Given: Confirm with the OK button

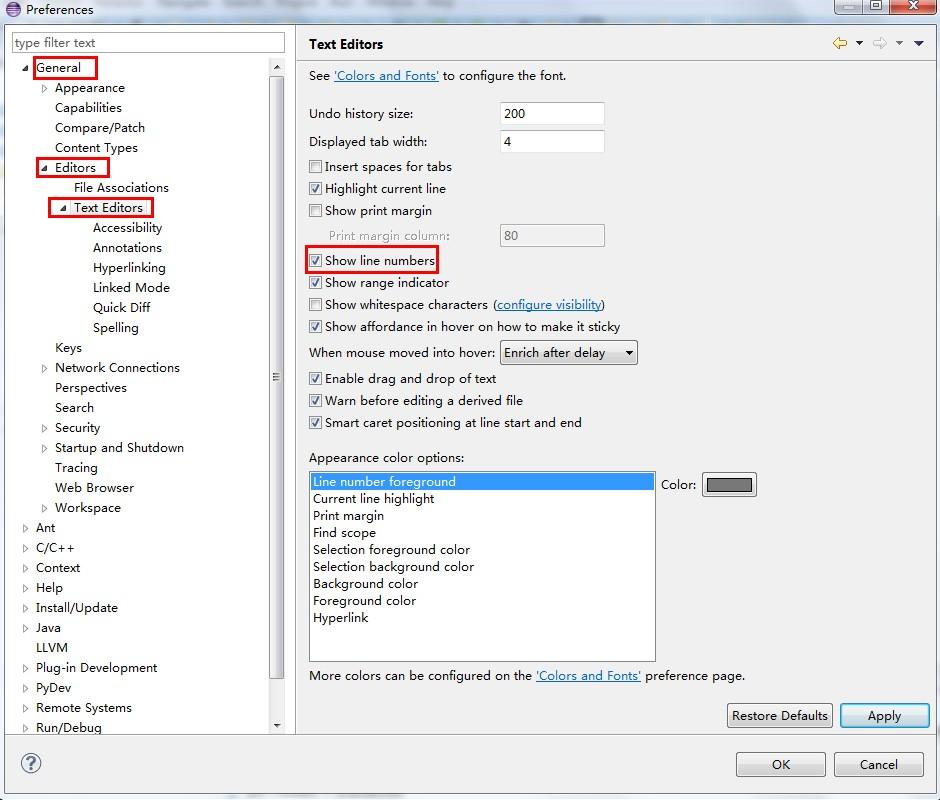Looking at the screenshot, I should point(781,765).
